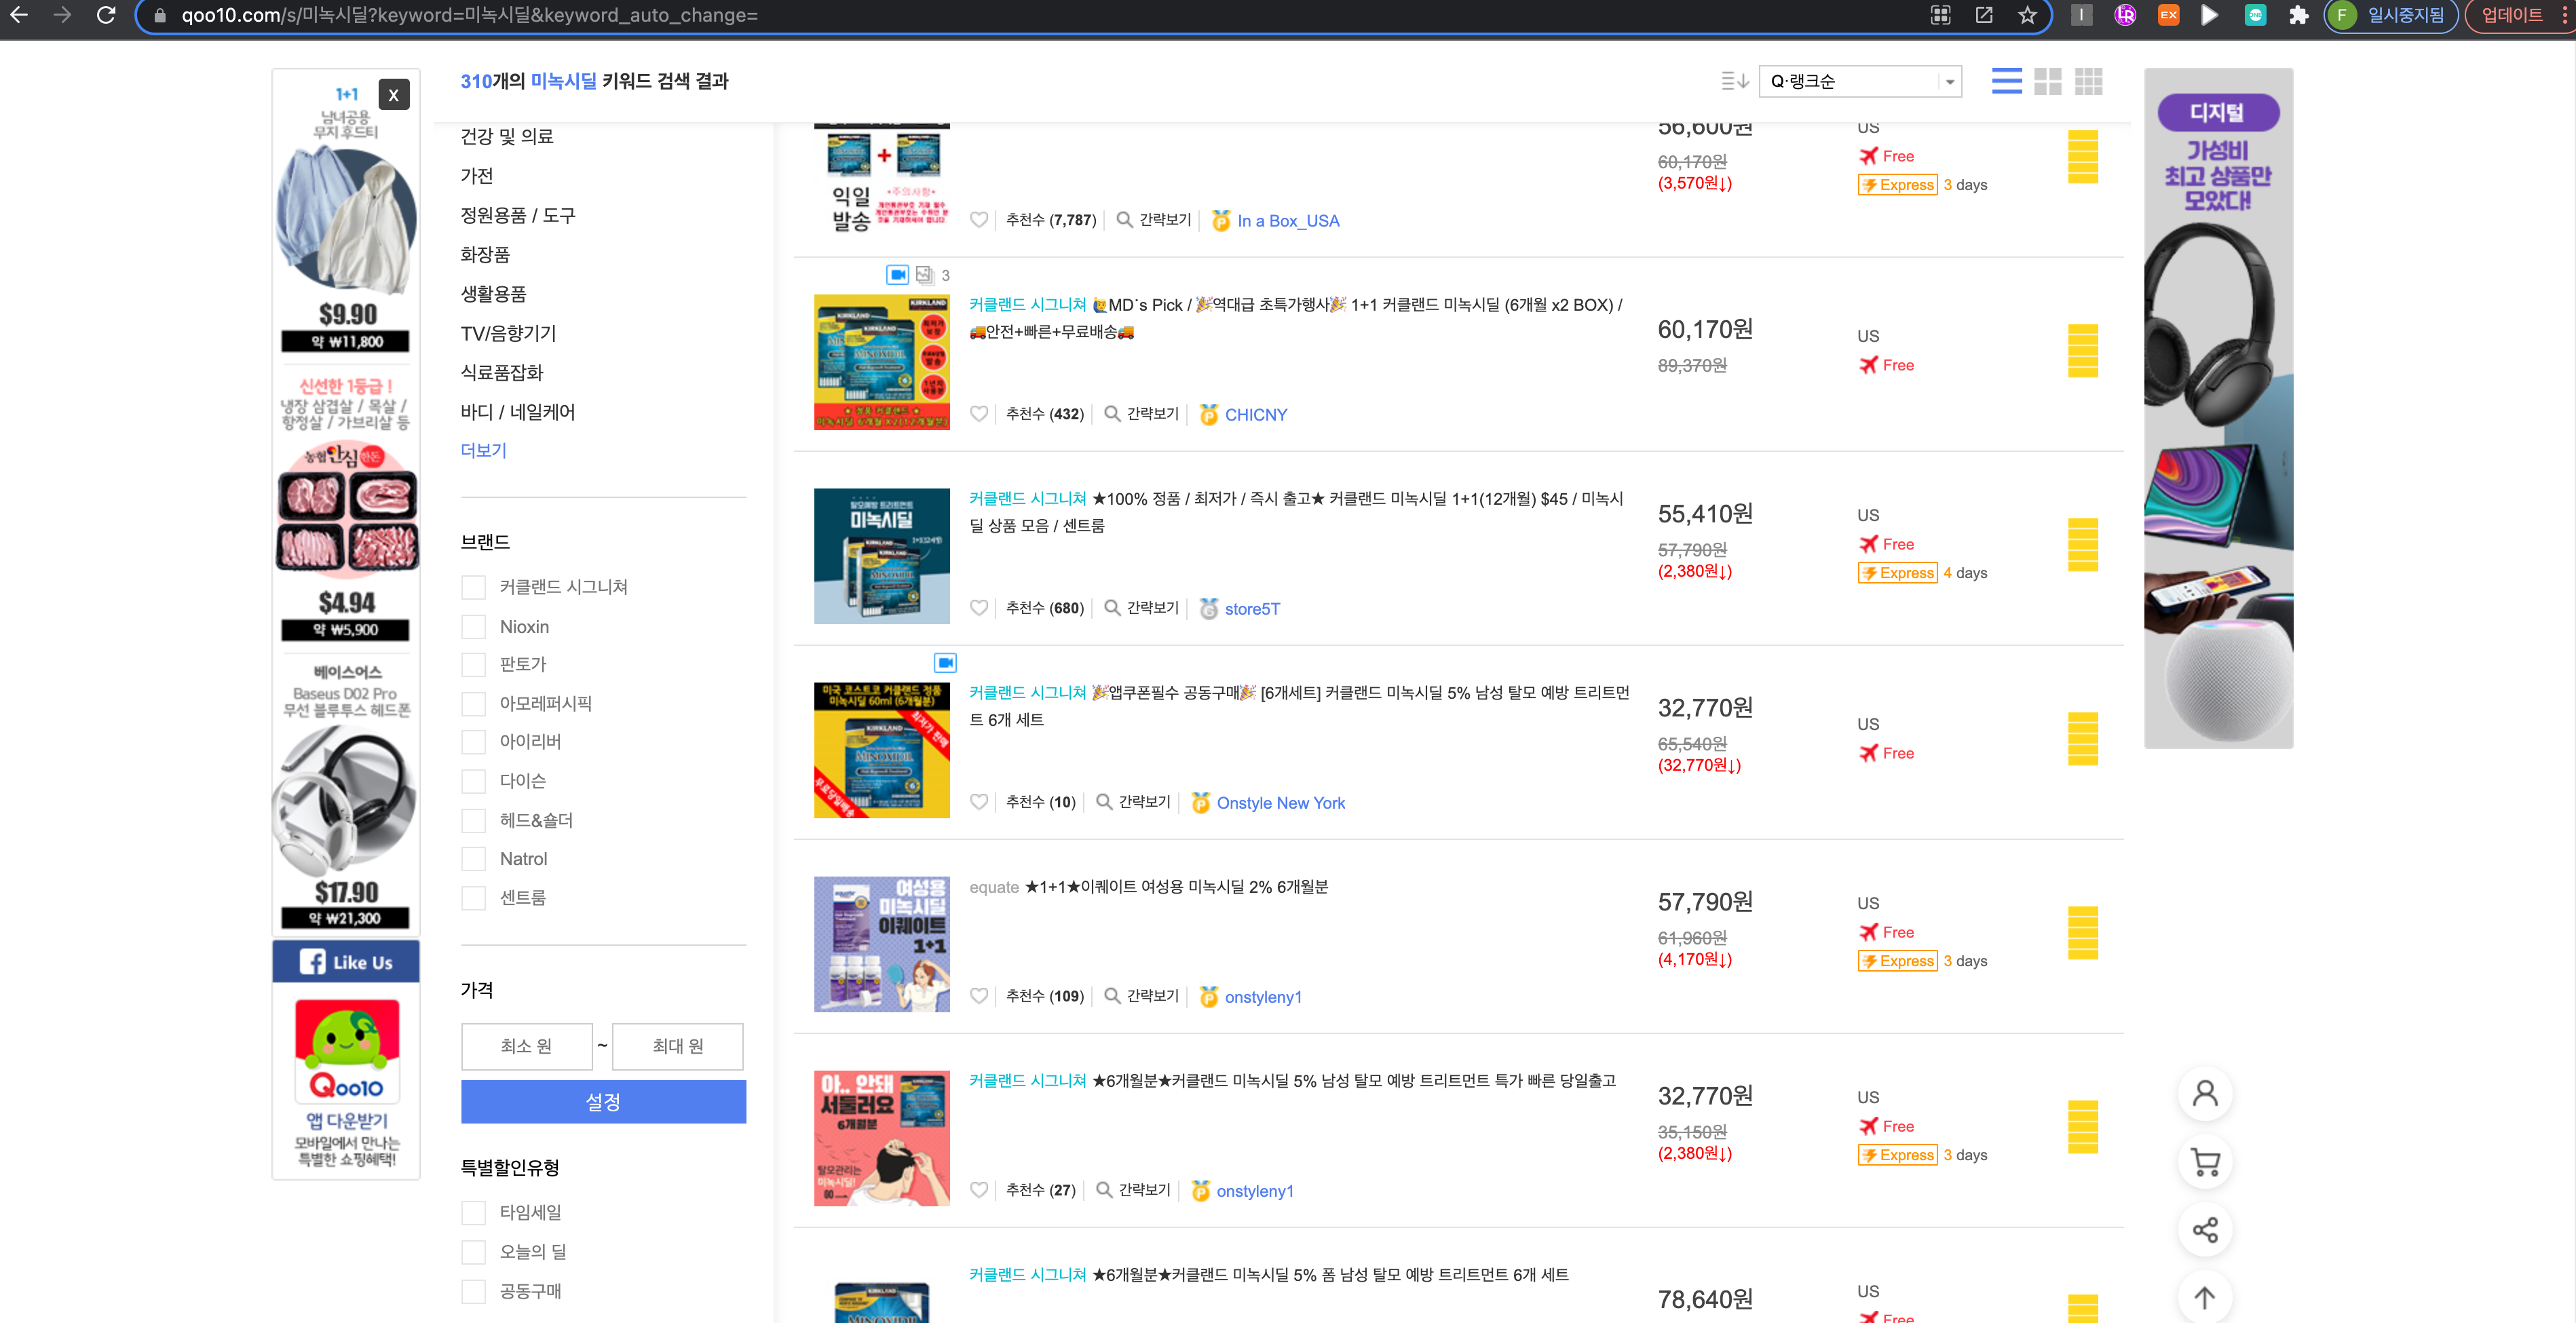Switch to large gallery view icon
The width and height of the screenshot is (2576, 1323).
coord(2047,81)
